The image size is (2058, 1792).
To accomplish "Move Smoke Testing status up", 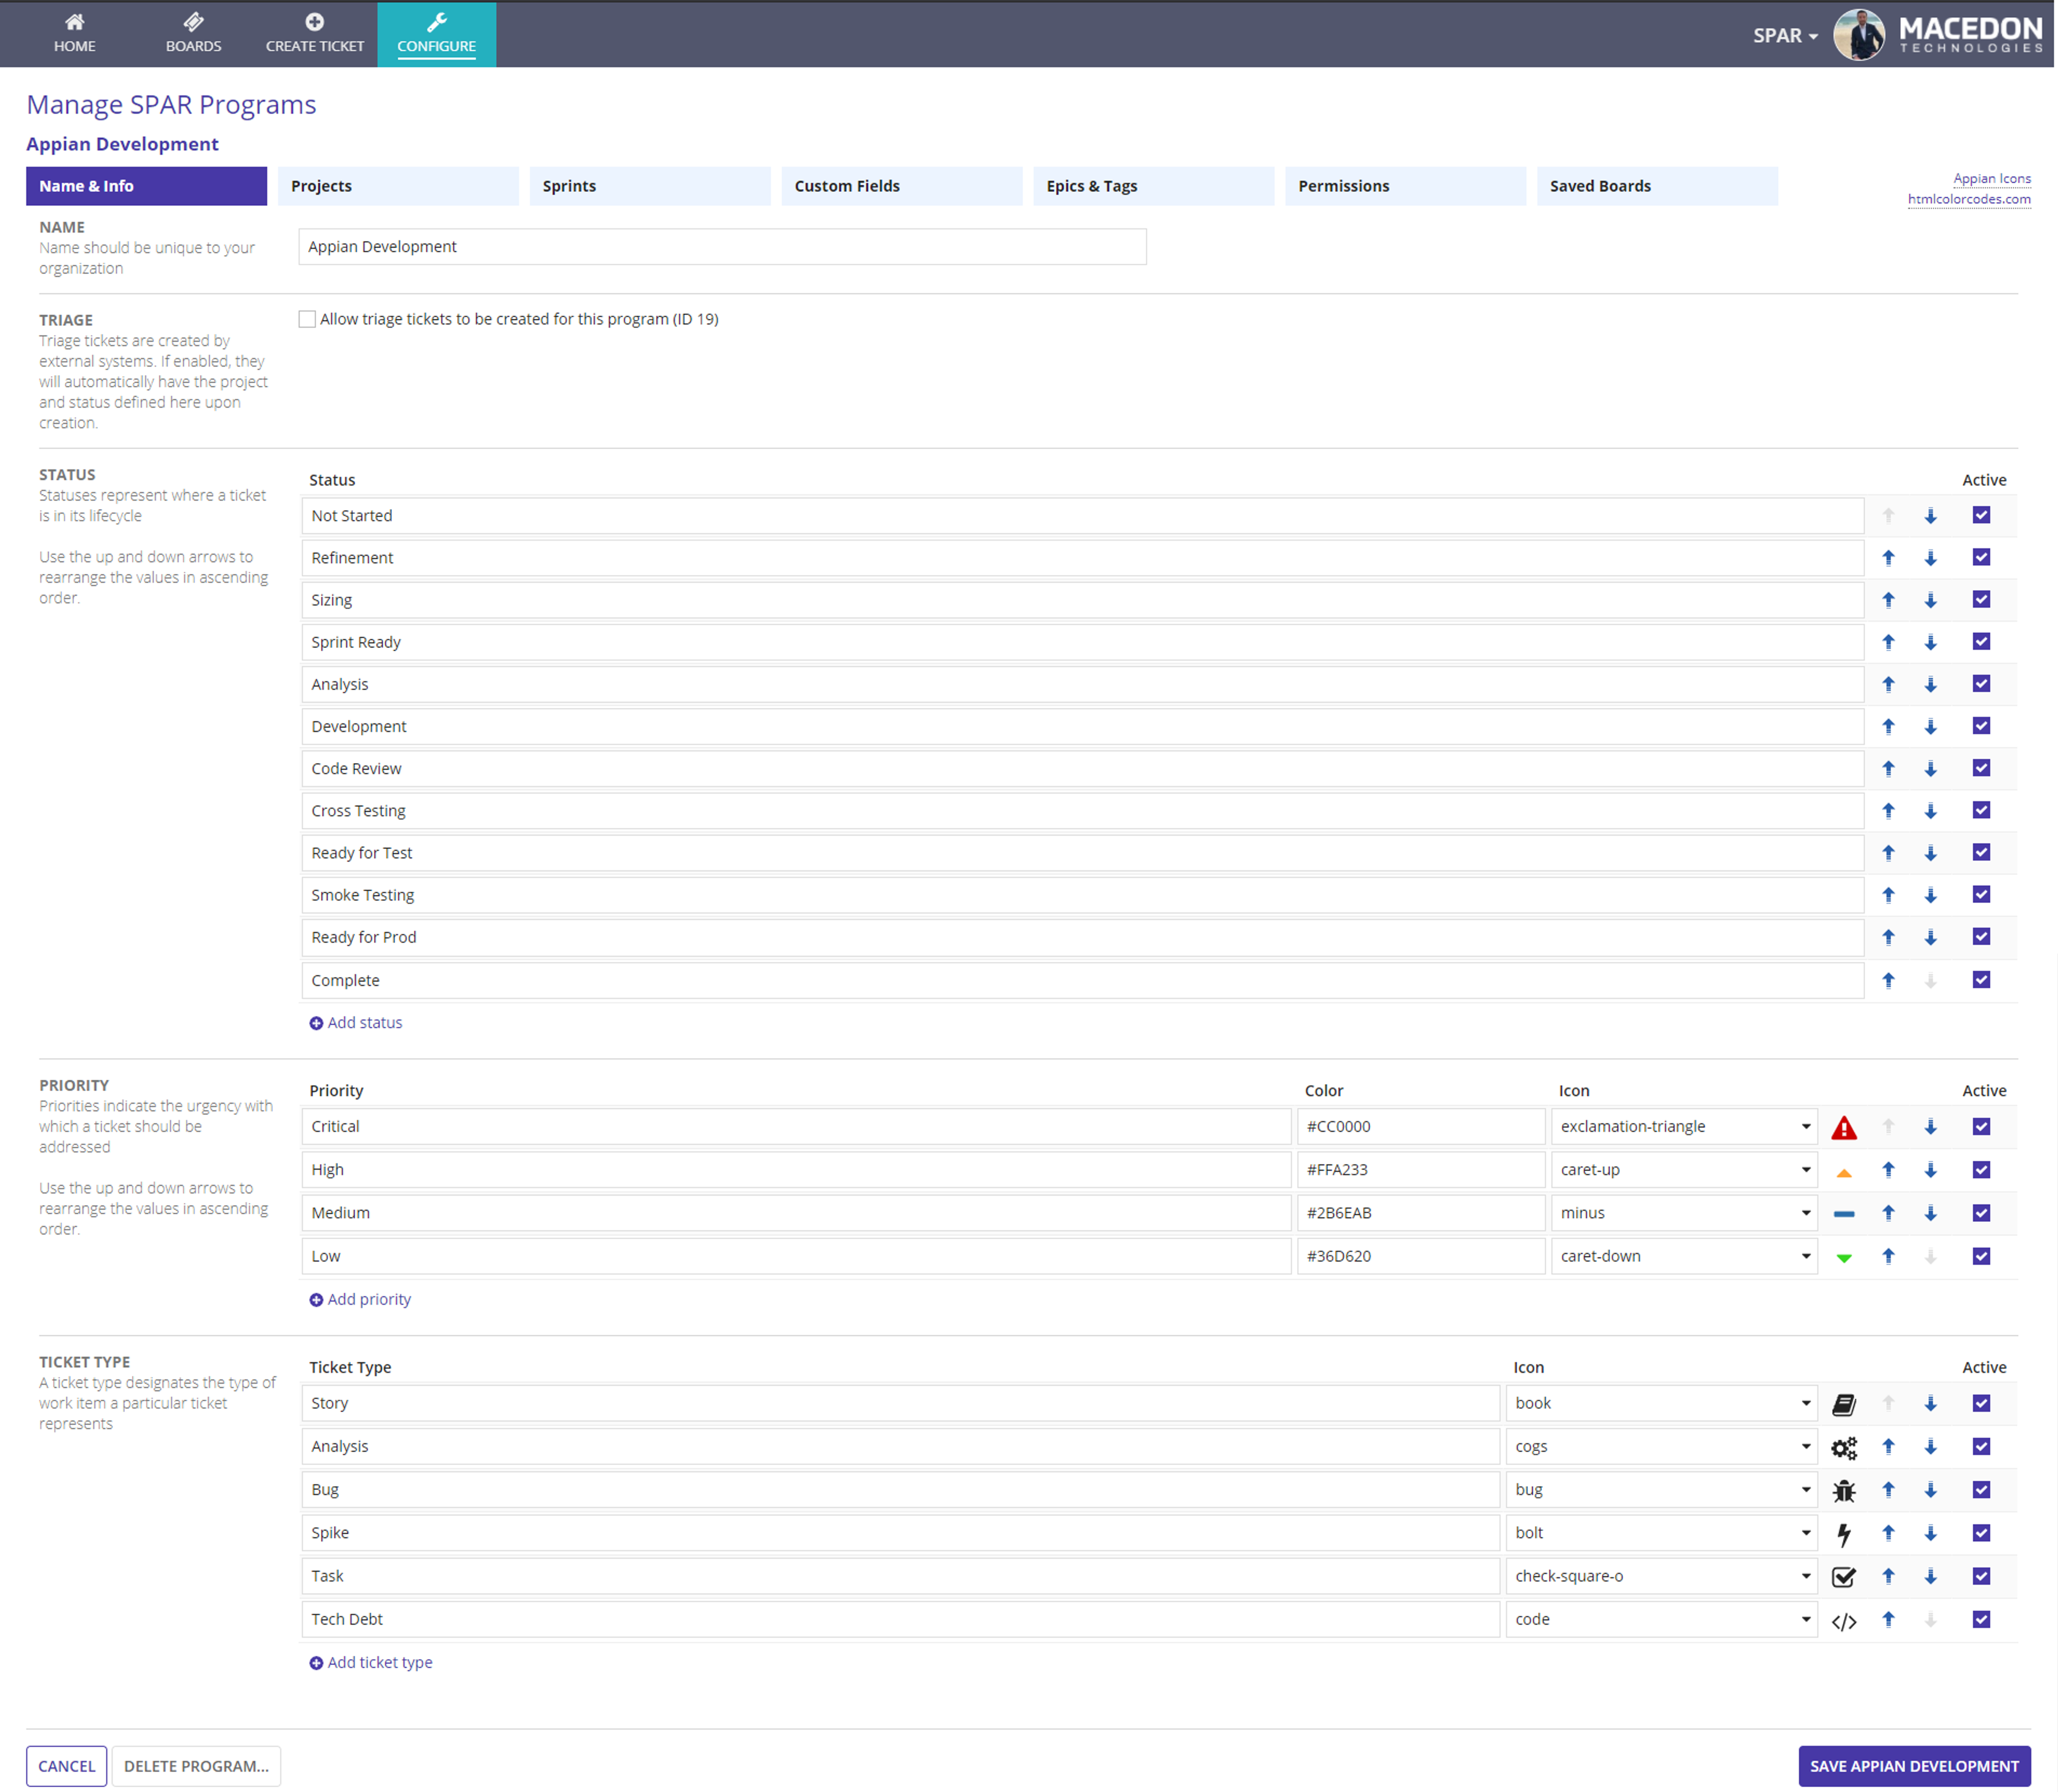I will [1888, 895].
